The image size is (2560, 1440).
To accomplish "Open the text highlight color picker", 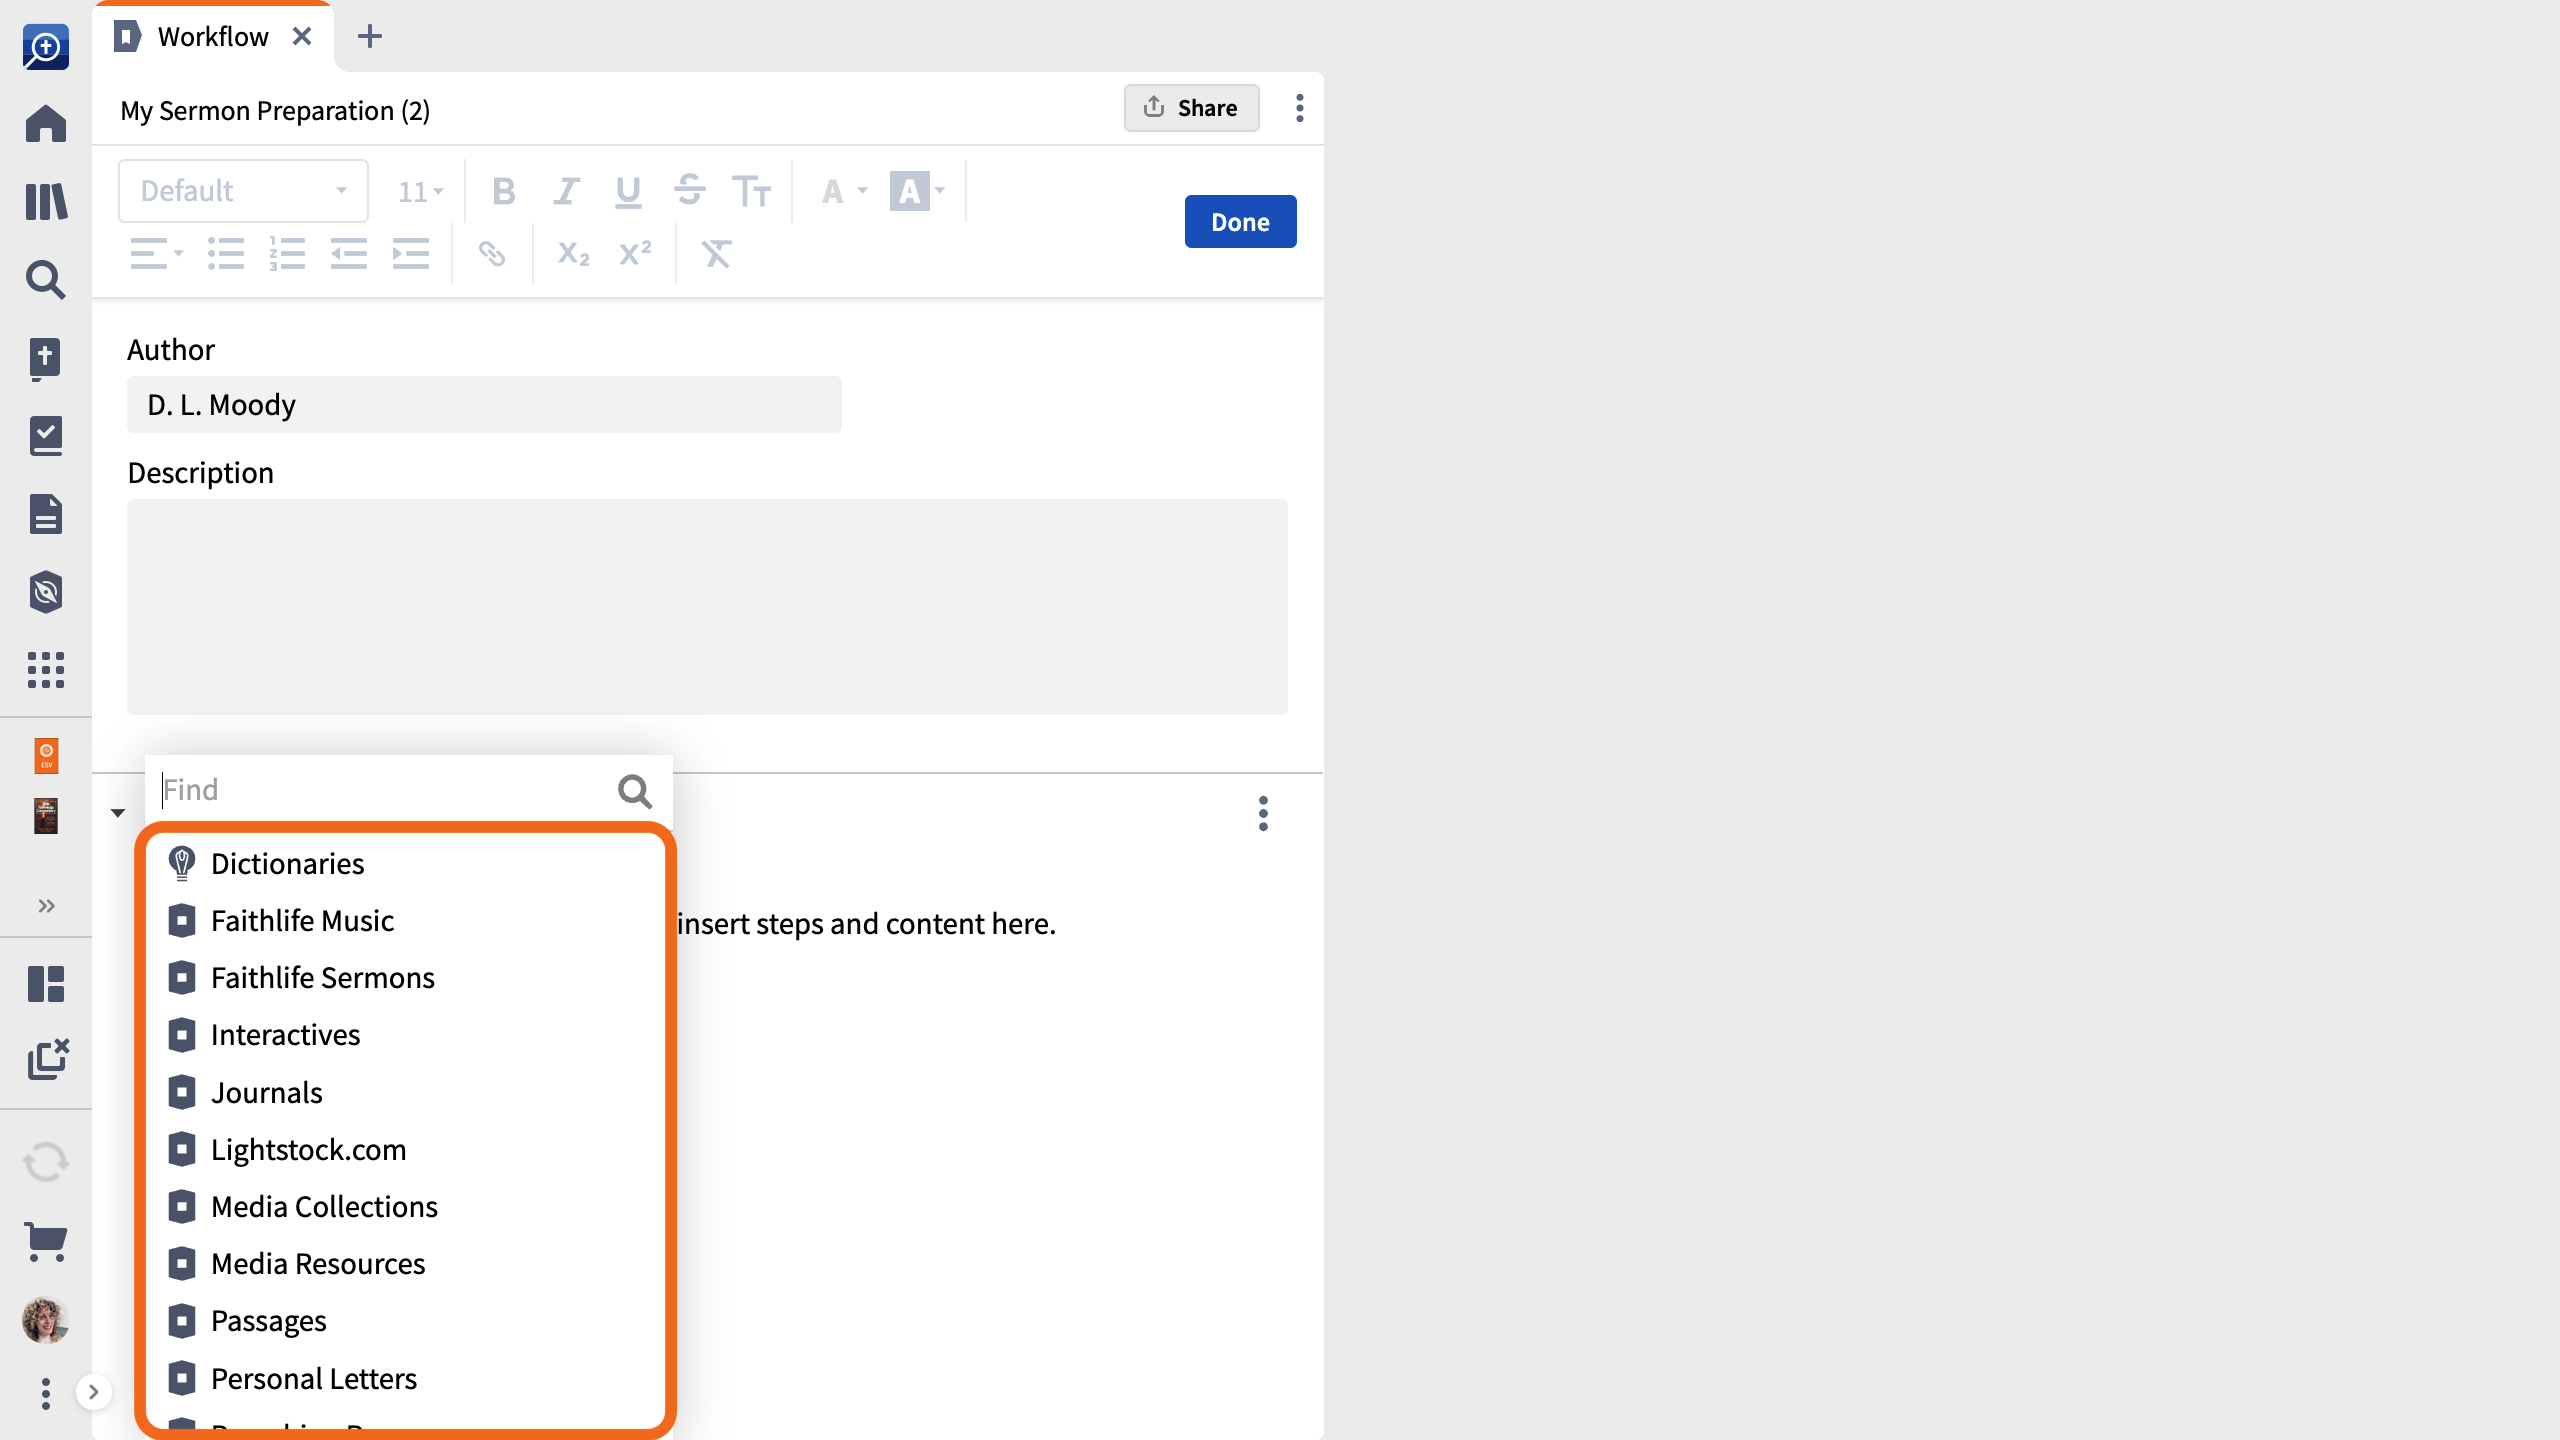I will point(917,191).
